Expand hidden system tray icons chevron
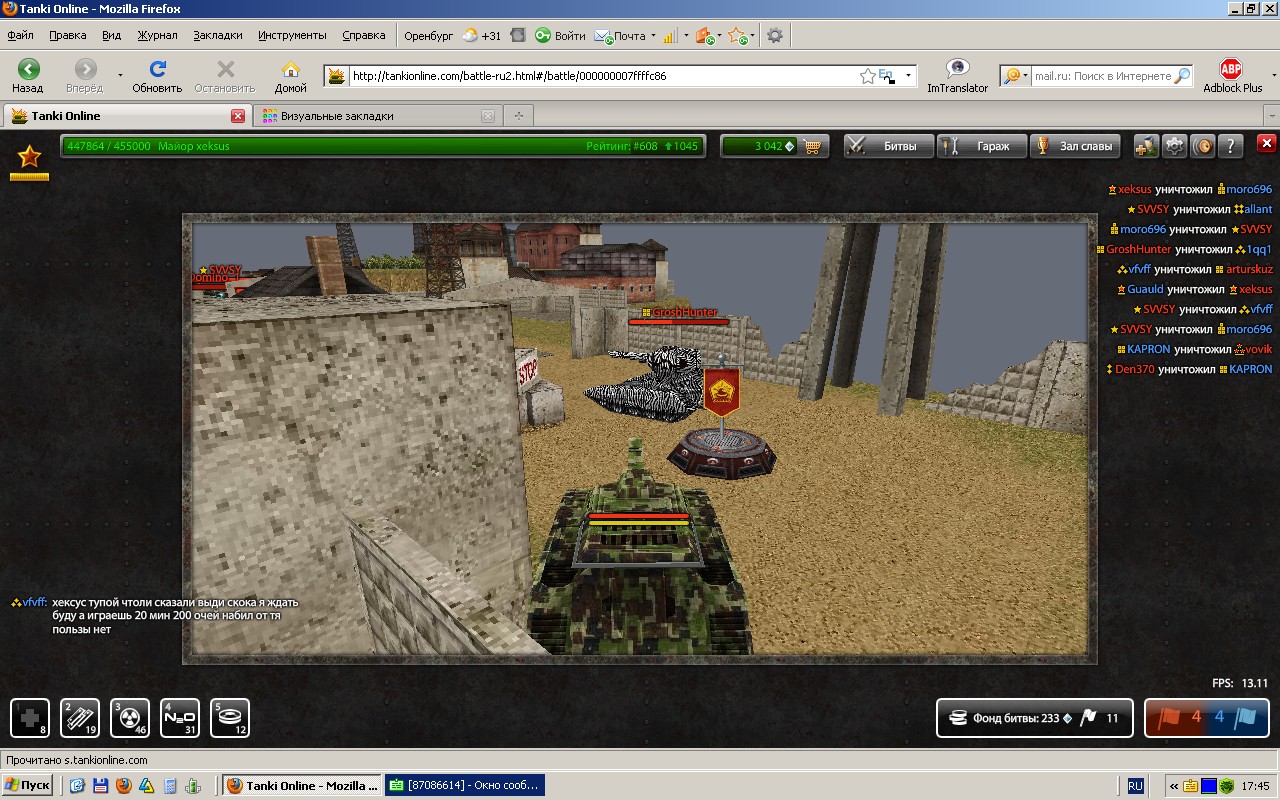The height and width of the screenshot is (800, 1280). tap(1174, 786)
